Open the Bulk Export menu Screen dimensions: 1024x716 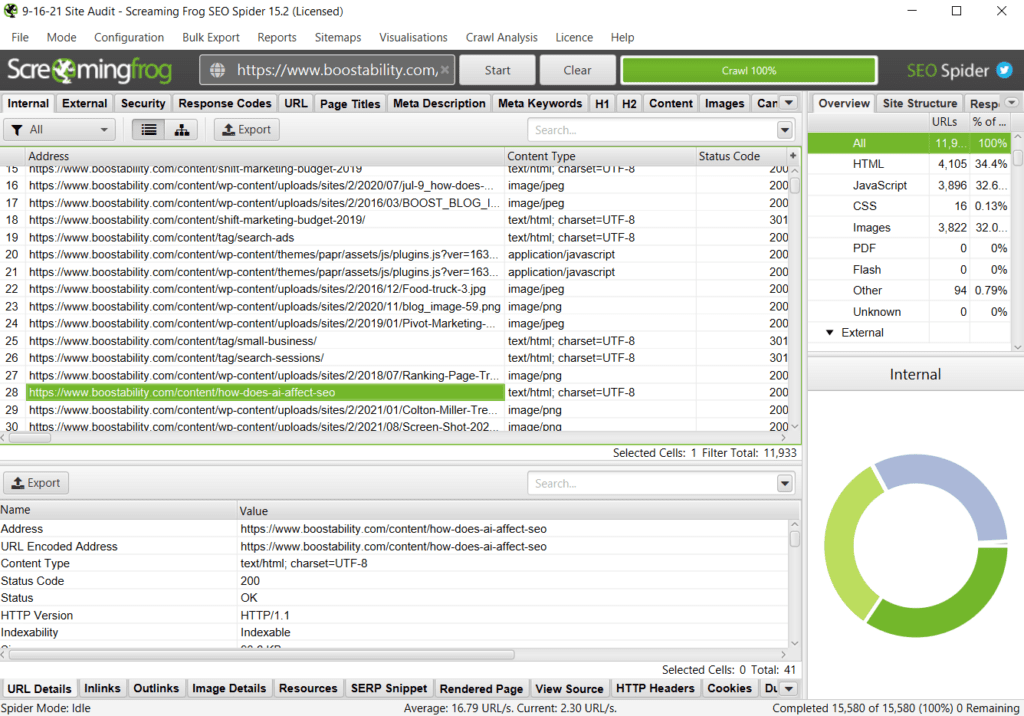211,37
